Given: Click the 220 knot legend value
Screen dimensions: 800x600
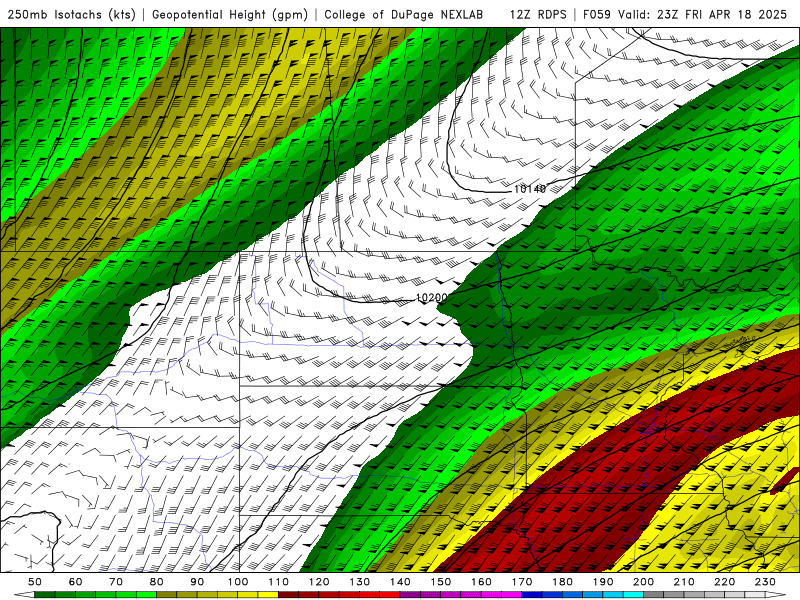Looking at the screenshot, I should 724,582.
